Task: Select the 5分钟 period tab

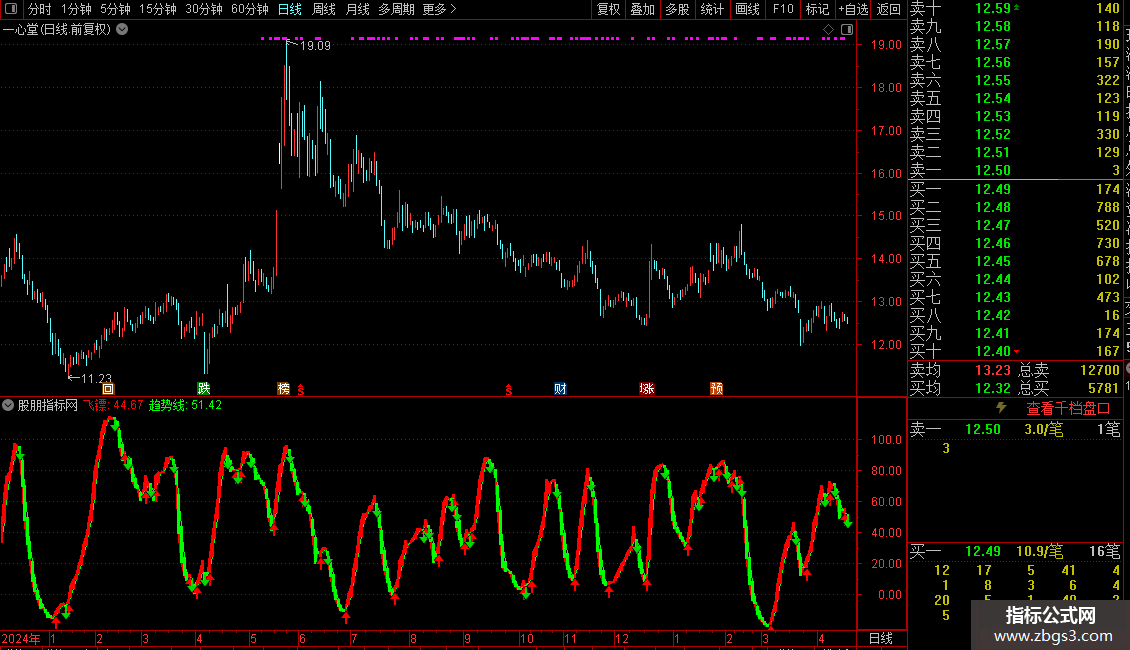Action: 115,9
